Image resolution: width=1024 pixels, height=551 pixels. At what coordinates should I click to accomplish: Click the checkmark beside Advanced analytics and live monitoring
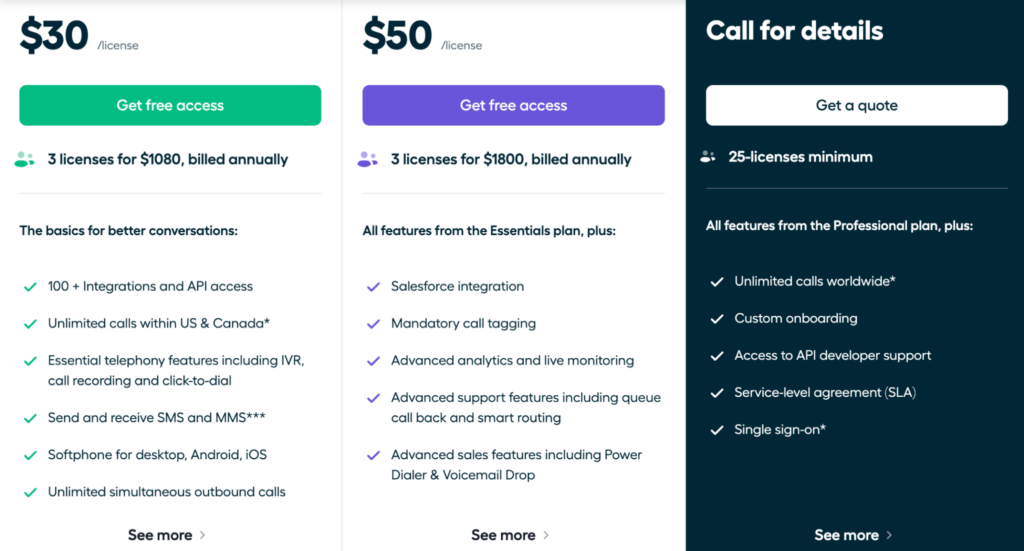374,361
